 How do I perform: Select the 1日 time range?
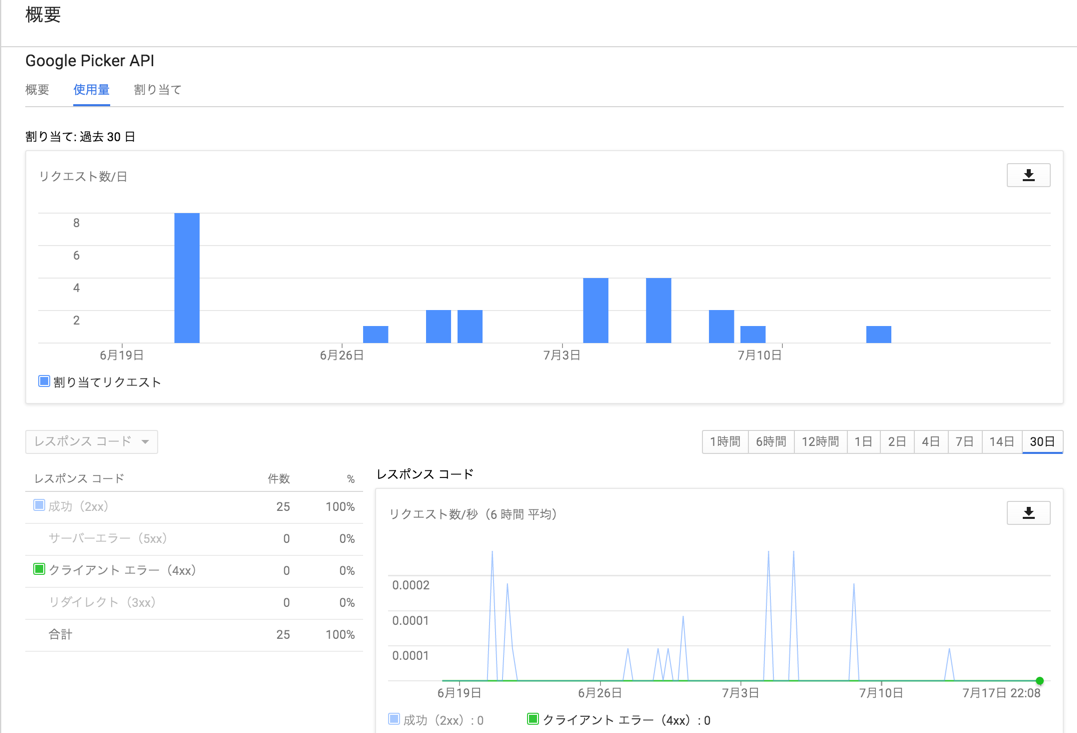point(863,441)
